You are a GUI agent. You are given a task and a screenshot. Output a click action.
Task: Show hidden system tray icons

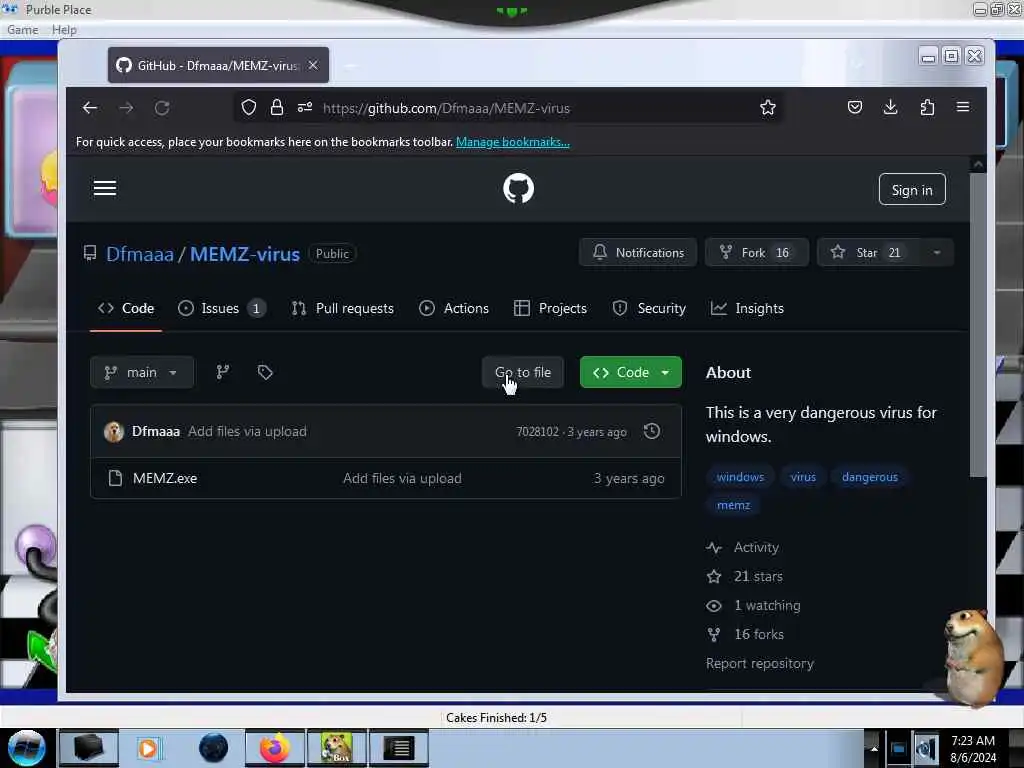874,748
